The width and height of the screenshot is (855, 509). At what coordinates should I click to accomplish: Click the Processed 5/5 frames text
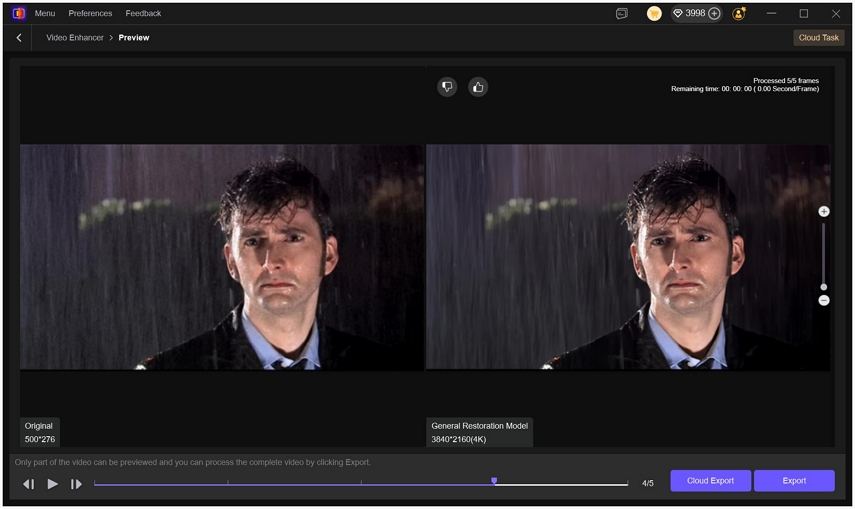(786, 80)
